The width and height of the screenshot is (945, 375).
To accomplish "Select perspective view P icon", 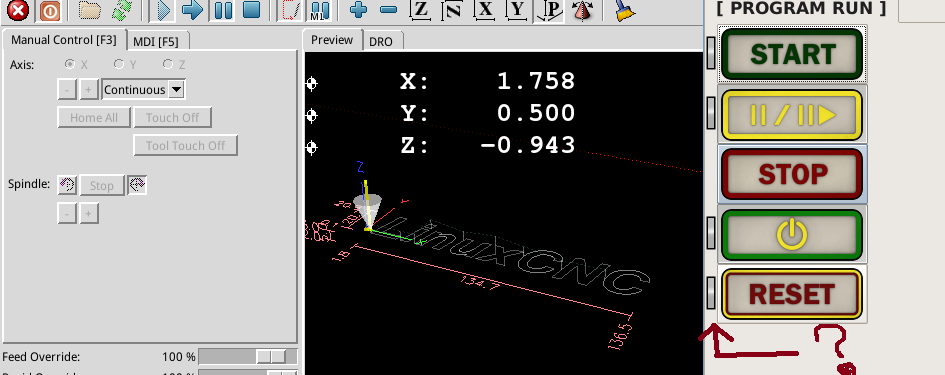I will (549, 10).
